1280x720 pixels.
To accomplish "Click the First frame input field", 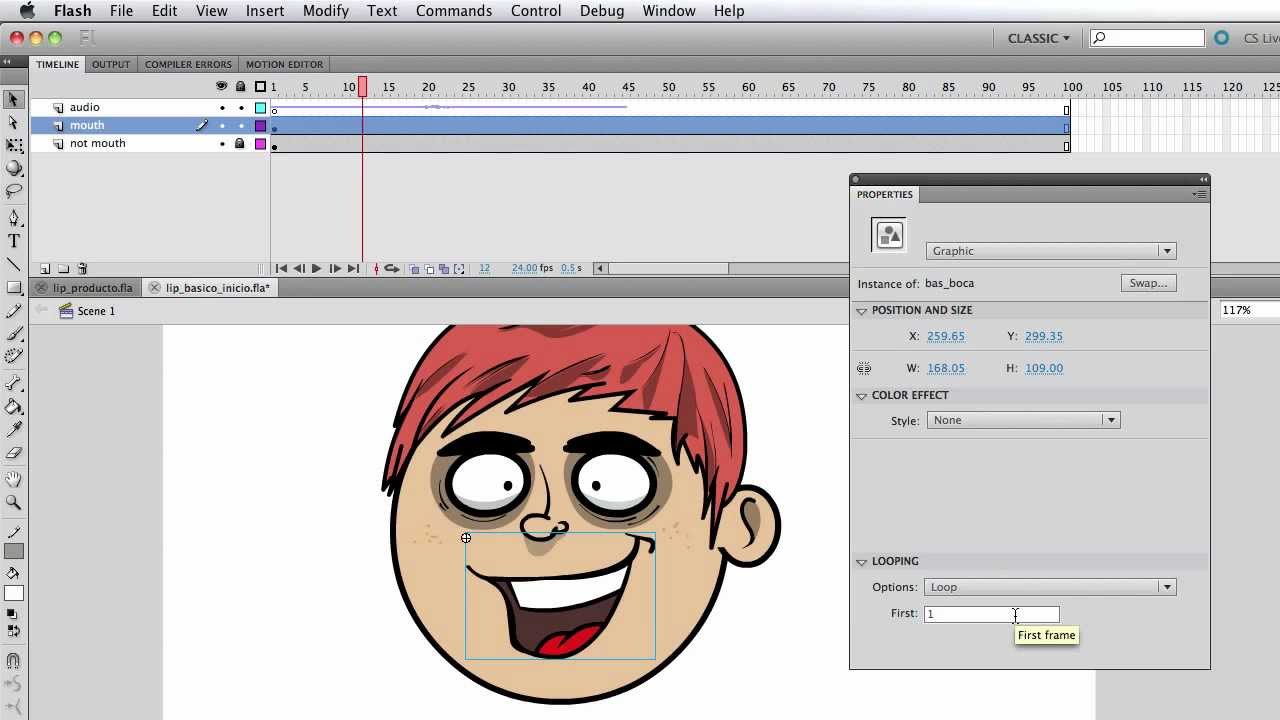I will pyautogui.click(x=992, y=614).
